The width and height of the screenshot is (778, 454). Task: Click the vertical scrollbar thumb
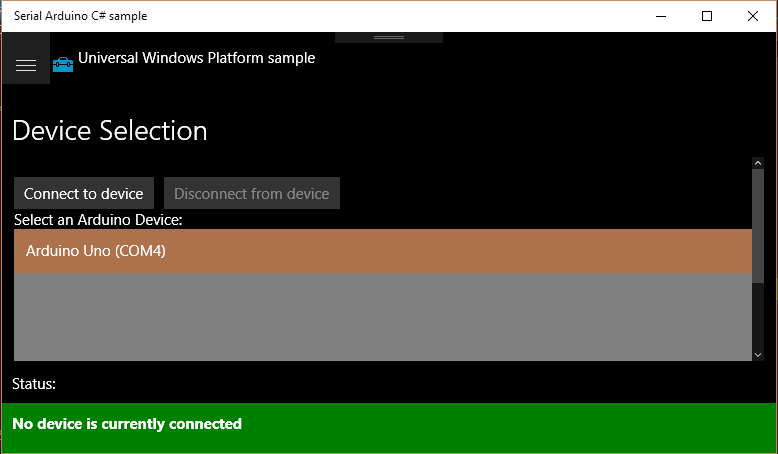(x=758, y=226)
